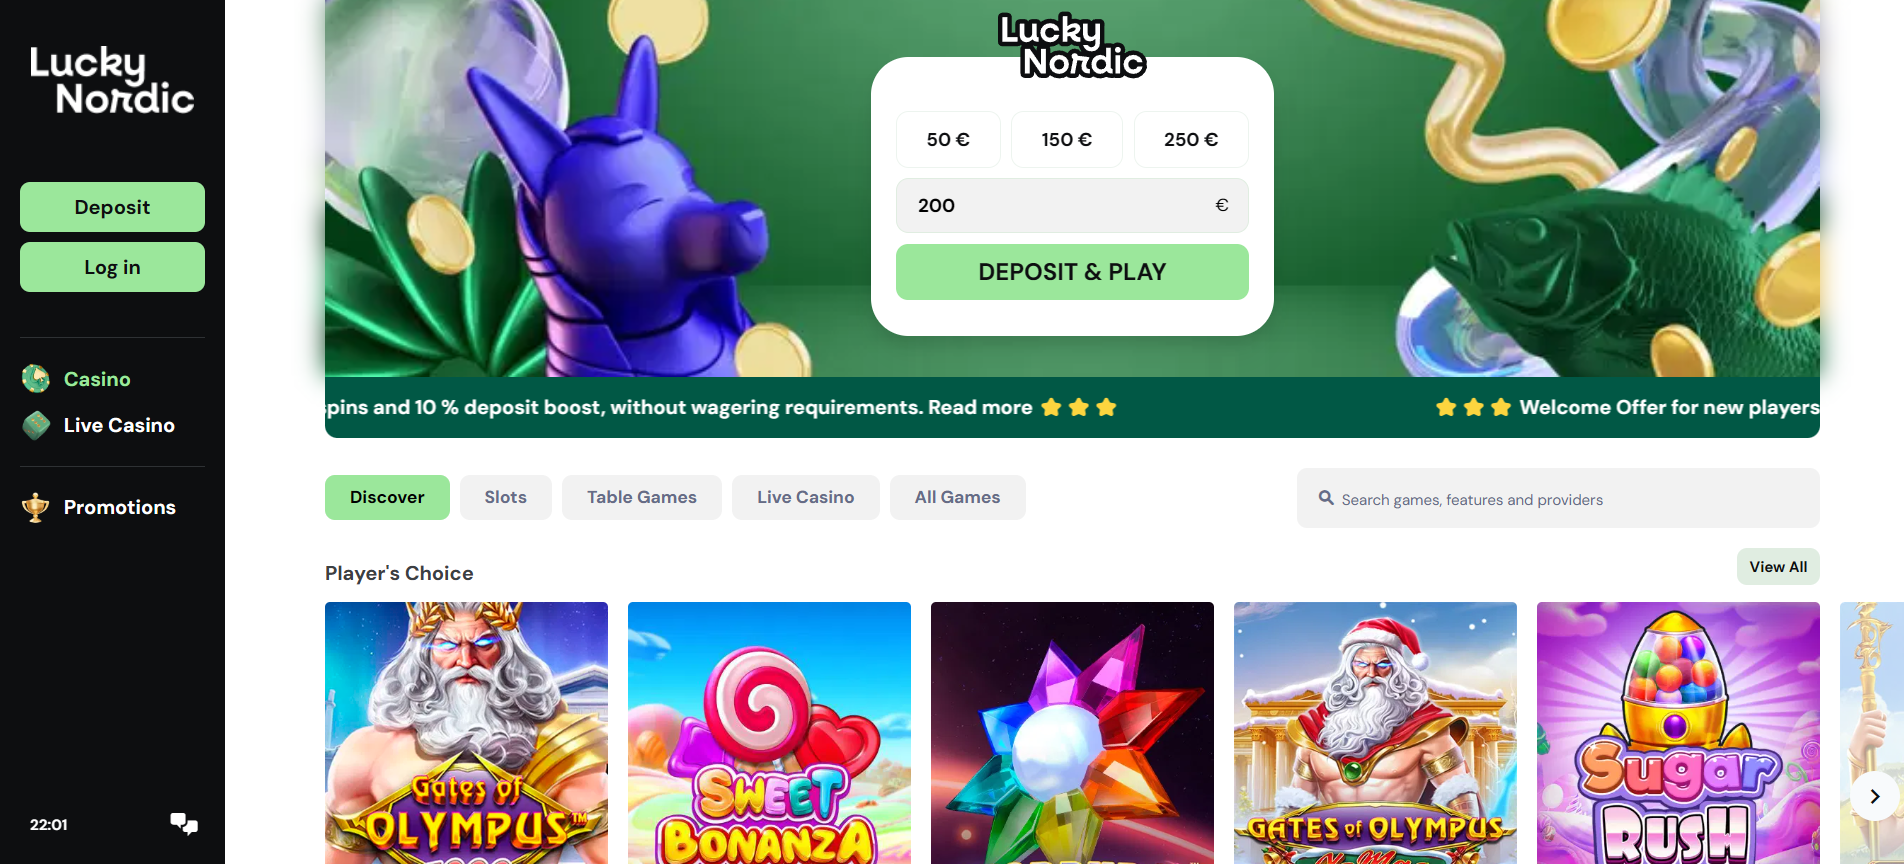Click the Lucky Nordic sidebar logo
1904x864 pixels.
[x=112, y=81]
